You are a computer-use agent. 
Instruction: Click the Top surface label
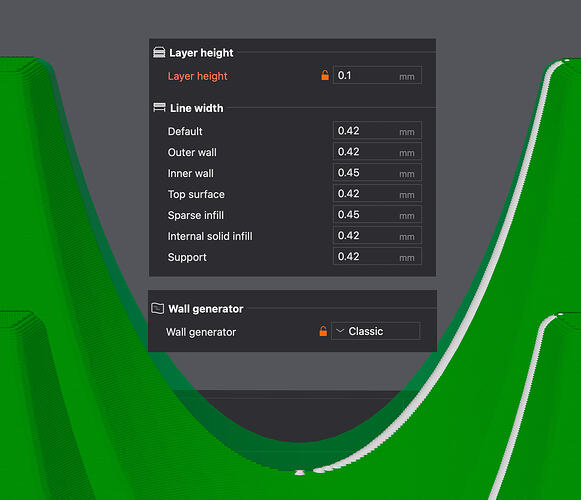pos(196,195)
